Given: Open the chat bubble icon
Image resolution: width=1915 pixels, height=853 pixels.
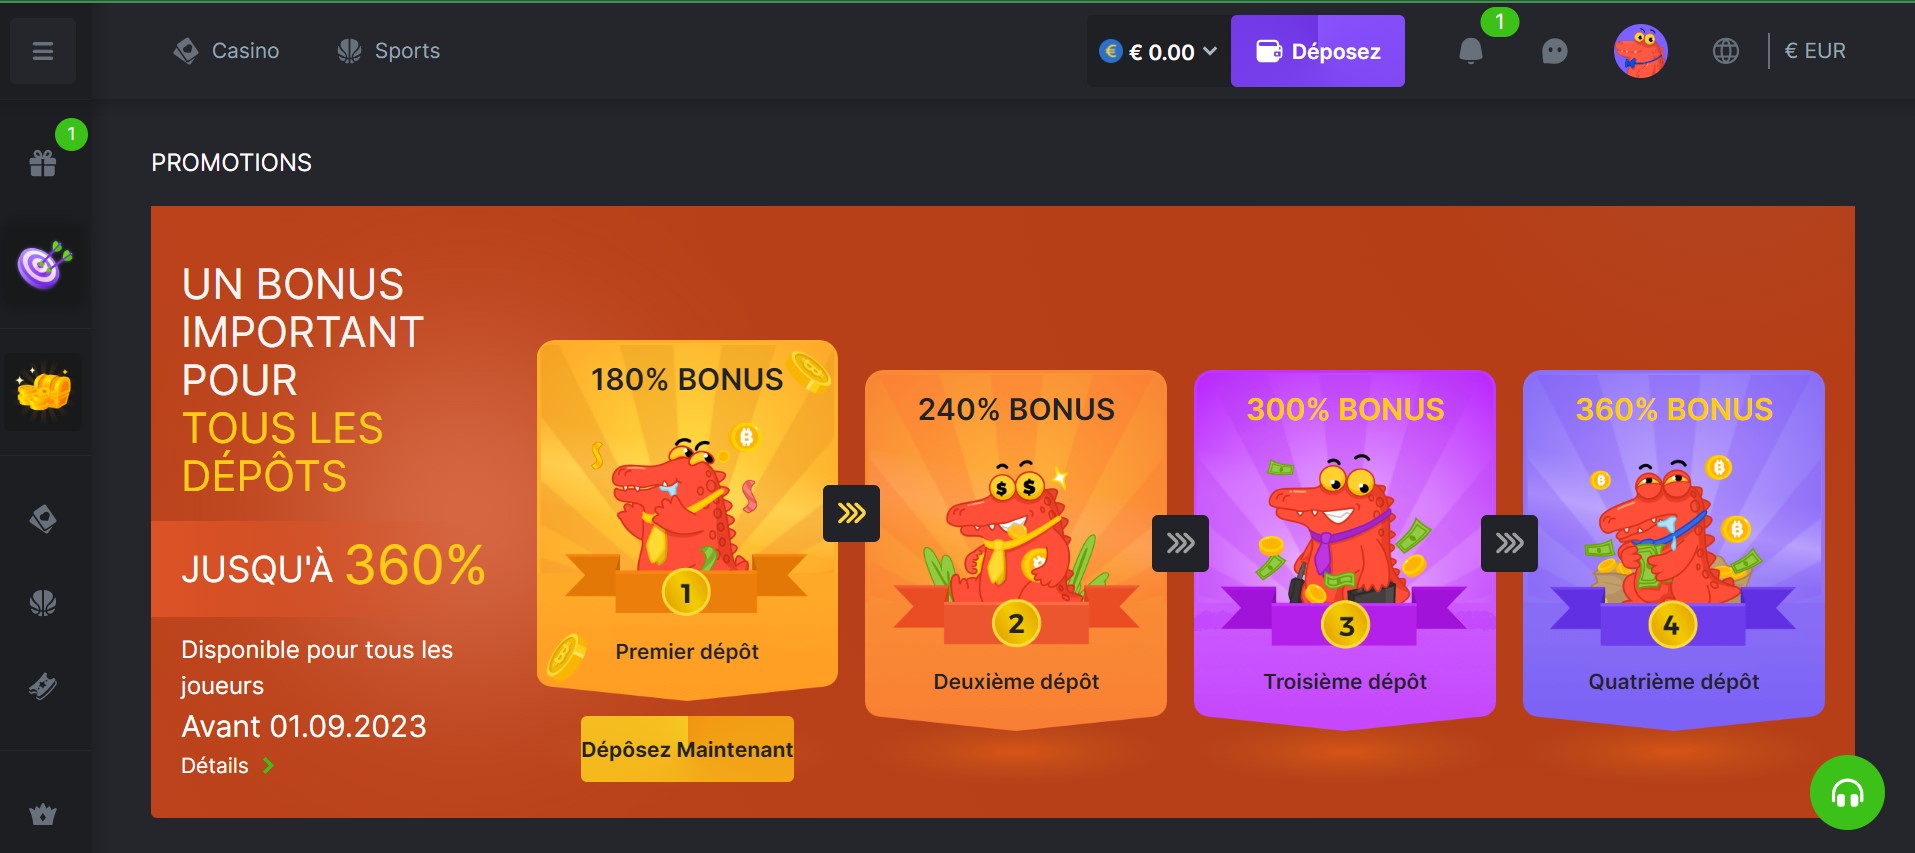Looking at the screenshot, I should pyautogui.click(x=1554, y=51).
